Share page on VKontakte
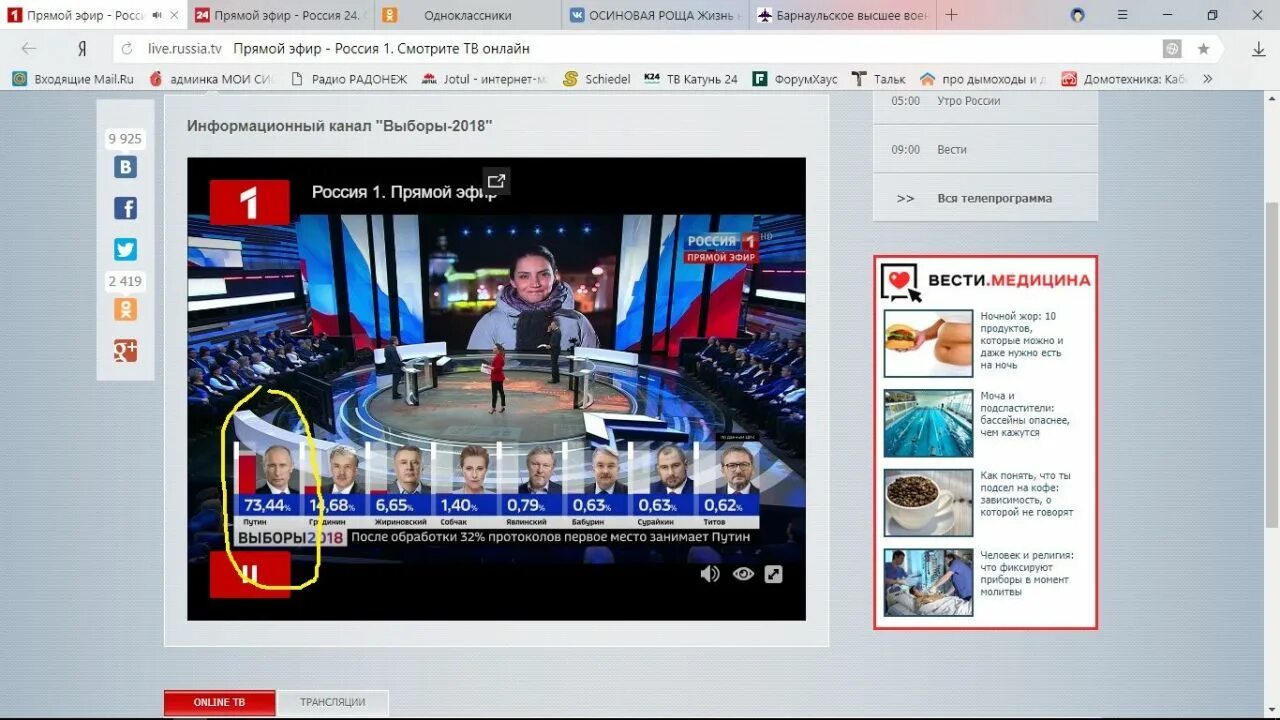1280x720 pixels. coord(125,167)
